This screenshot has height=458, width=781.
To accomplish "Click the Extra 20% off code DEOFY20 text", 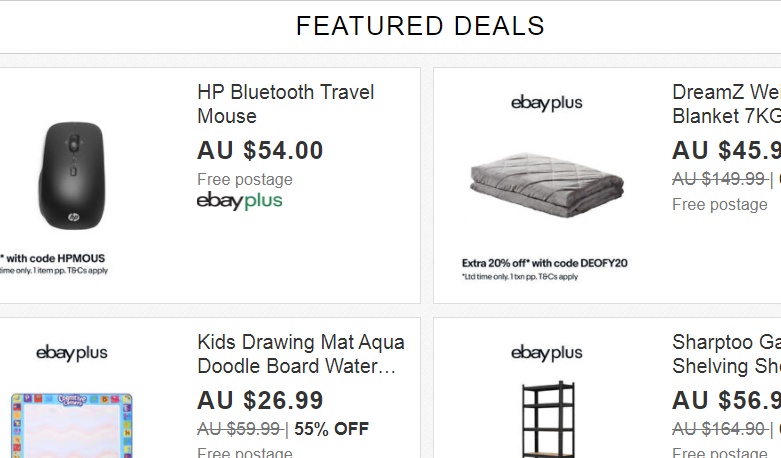I will pyautogui.click(x=545, y=263).
